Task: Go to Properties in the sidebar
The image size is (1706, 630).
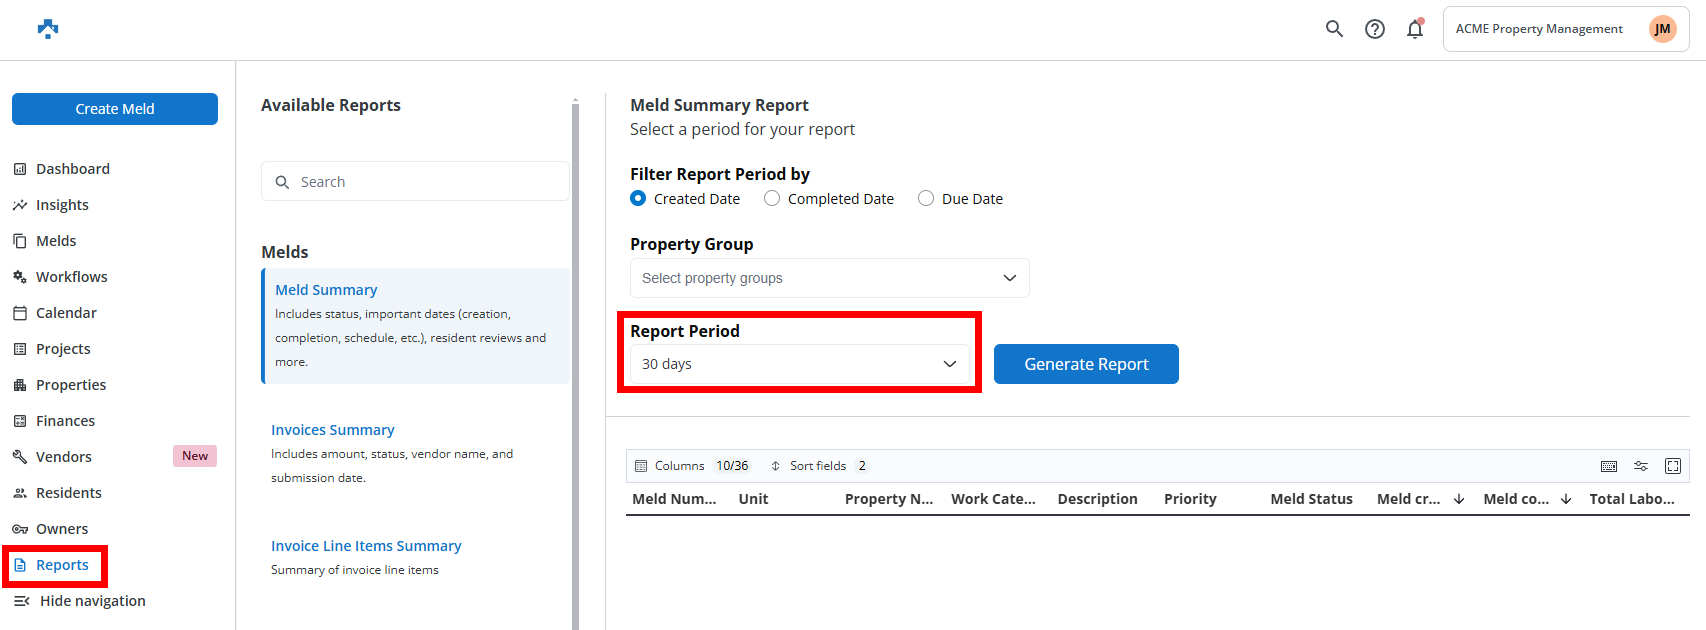Action: pyautogui.click(x=71, y=385)
